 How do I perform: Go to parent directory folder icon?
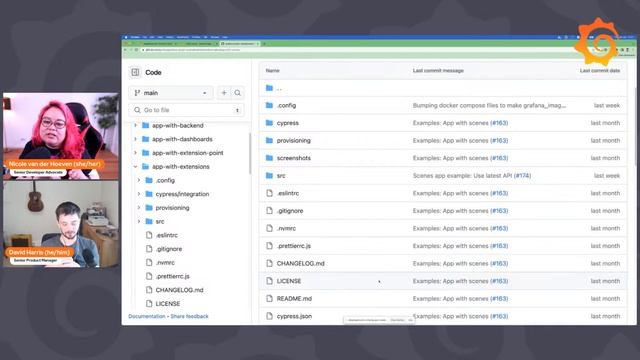(269, 88)
